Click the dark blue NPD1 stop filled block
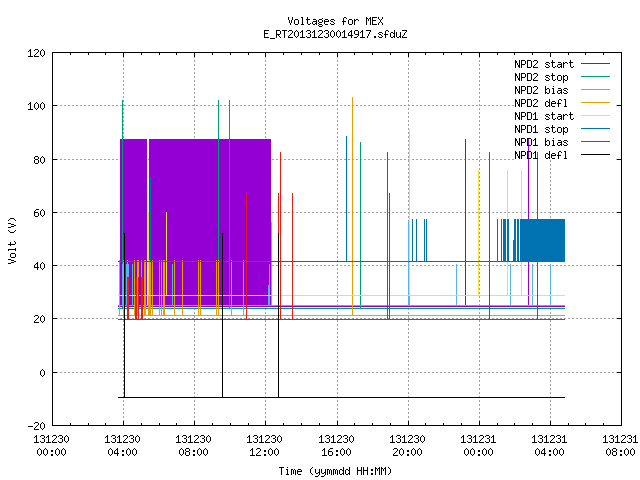 pos(542,240)
